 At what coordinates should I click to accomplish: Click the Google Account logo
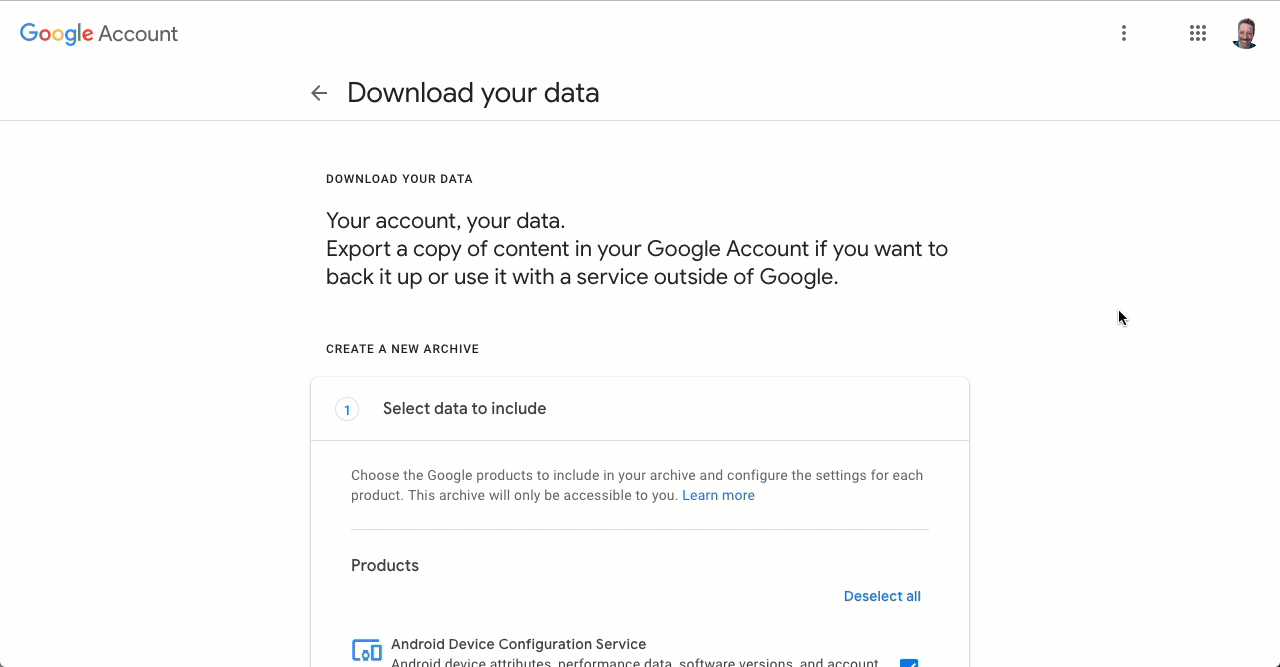point(99,33)
